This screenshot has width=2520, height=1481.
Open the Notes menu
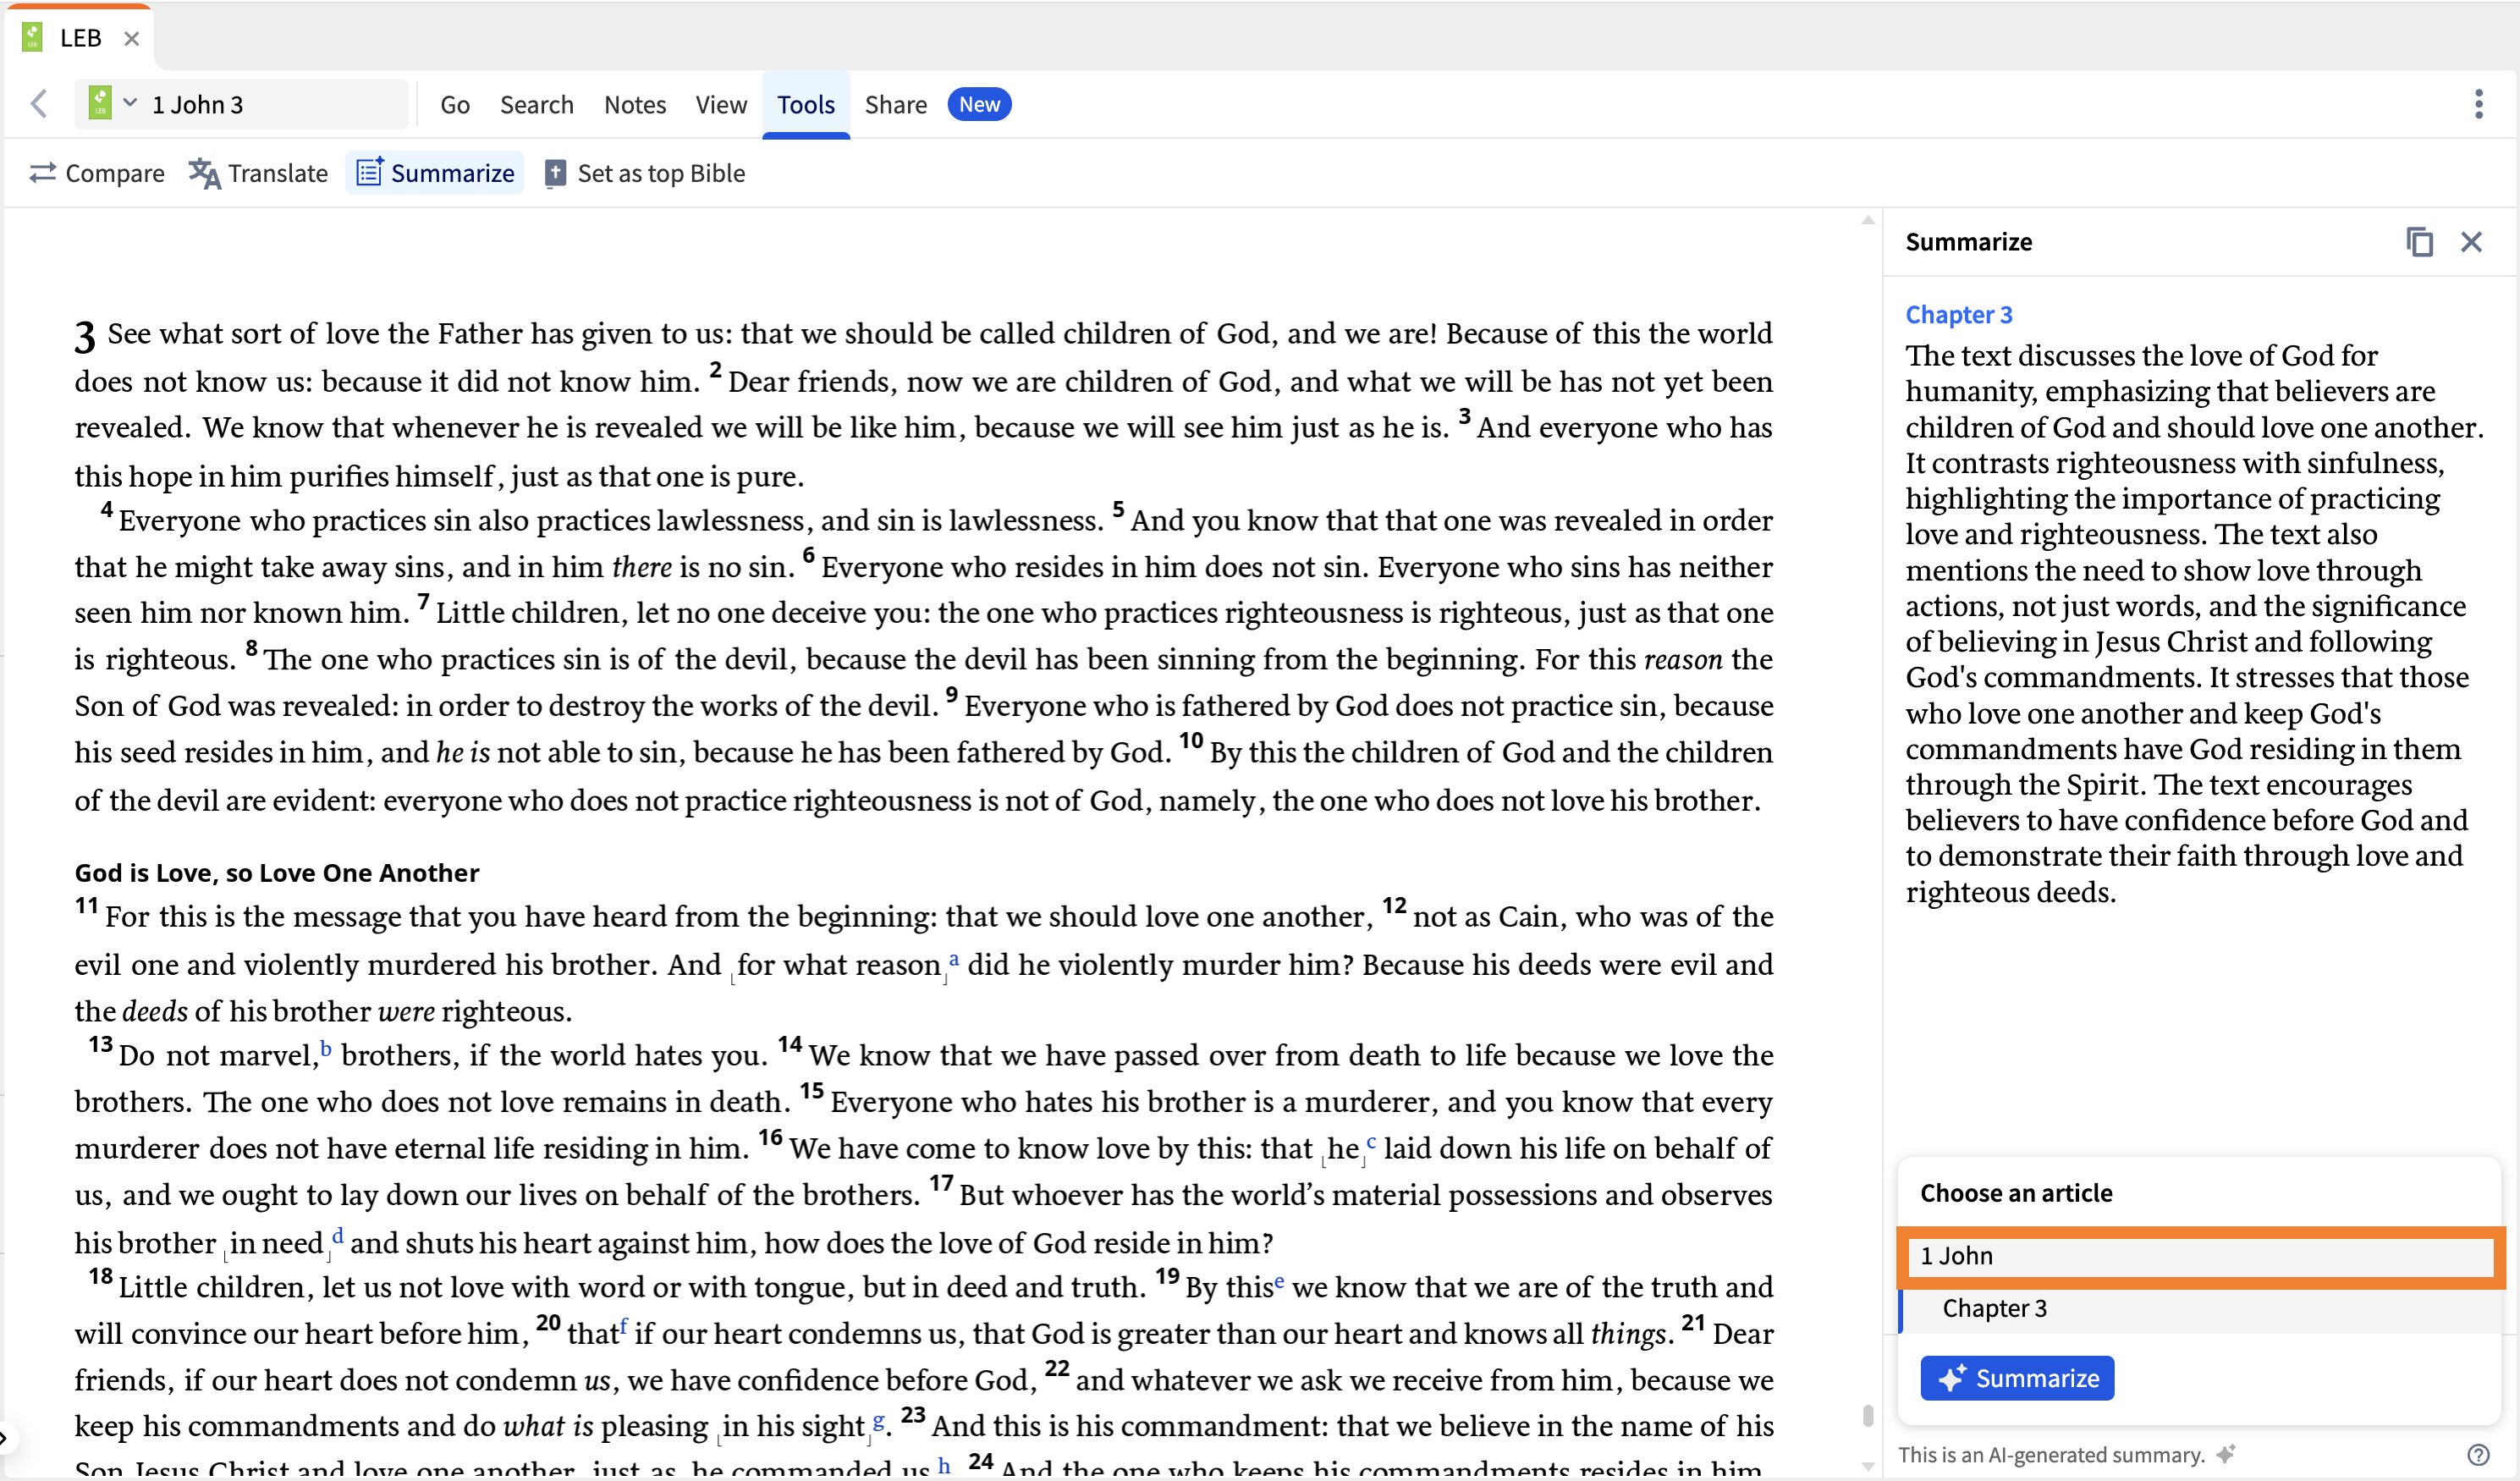(635, 105)
